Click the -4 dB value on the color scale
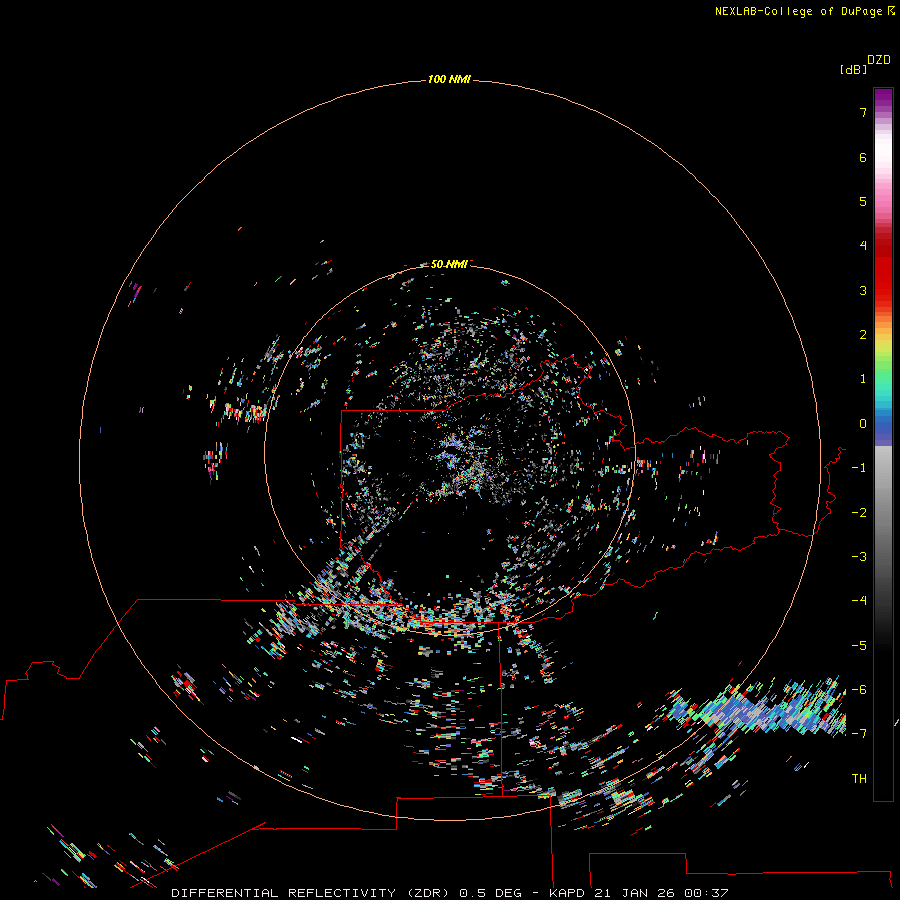This screenshot has height=900, width=900. (859, 601)
